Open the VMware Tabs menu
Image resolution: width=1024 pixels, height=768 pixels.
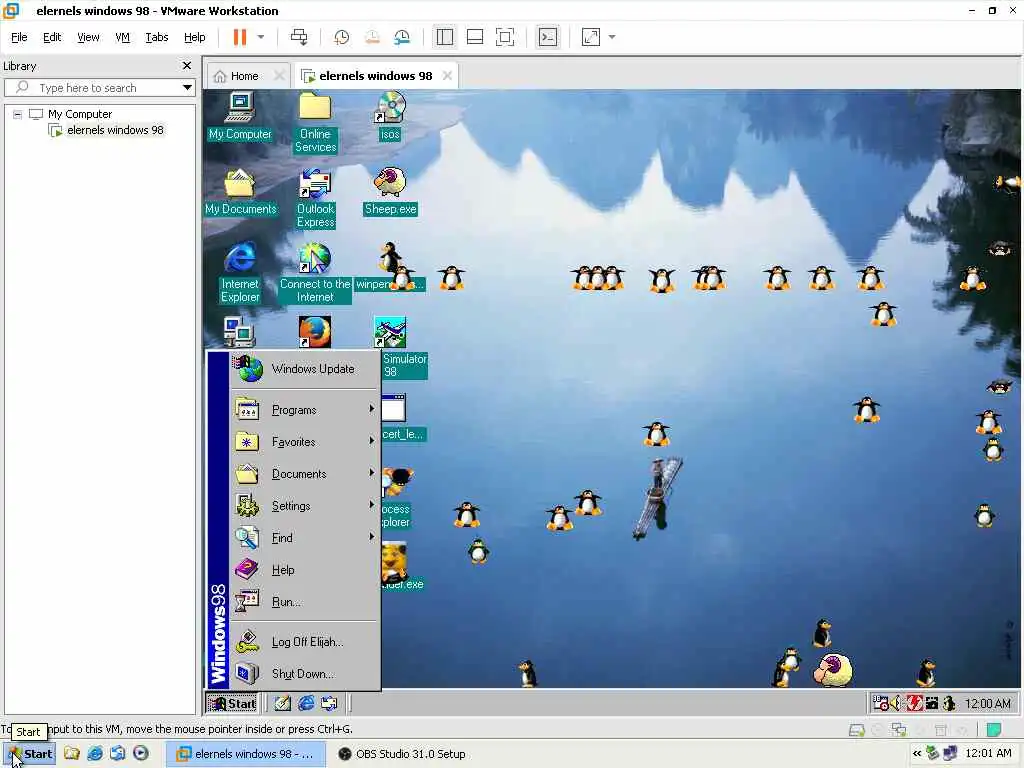[x=157, y=37]
